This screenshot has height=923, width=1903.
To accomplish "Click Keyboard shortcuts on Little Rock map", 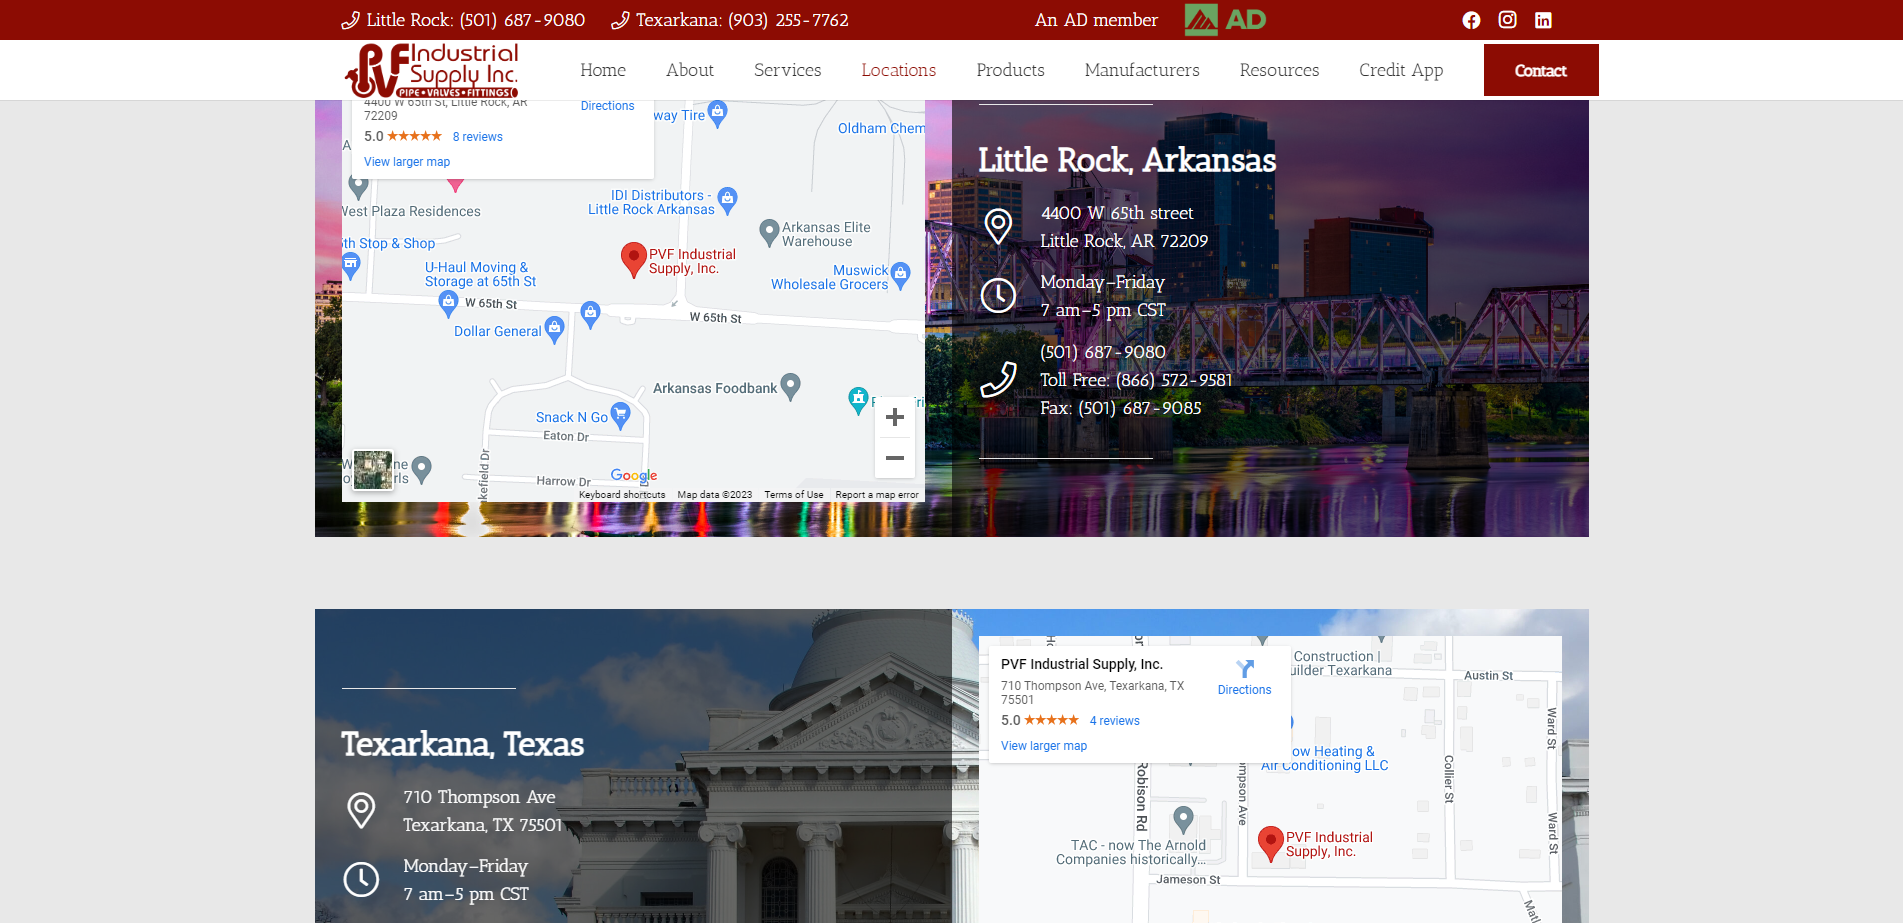I will click(x=622, y=495).
